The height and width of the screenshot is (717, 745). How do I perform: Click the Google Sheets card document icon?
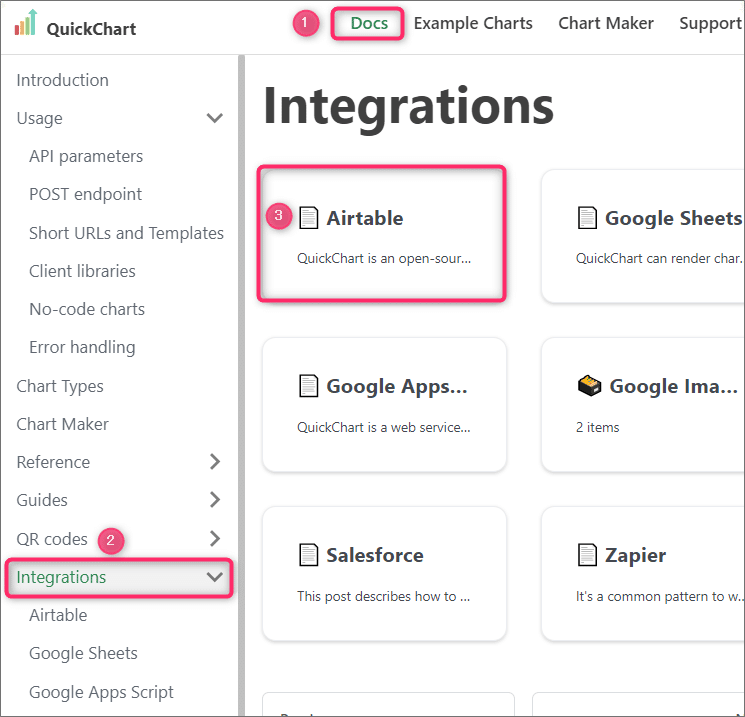tap(587, 218)
